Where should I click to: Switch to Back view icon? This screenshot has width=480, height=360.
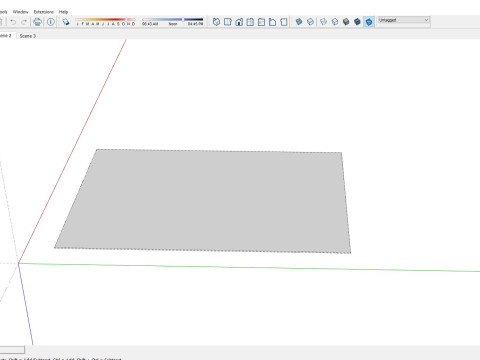(x=261, y=22)
